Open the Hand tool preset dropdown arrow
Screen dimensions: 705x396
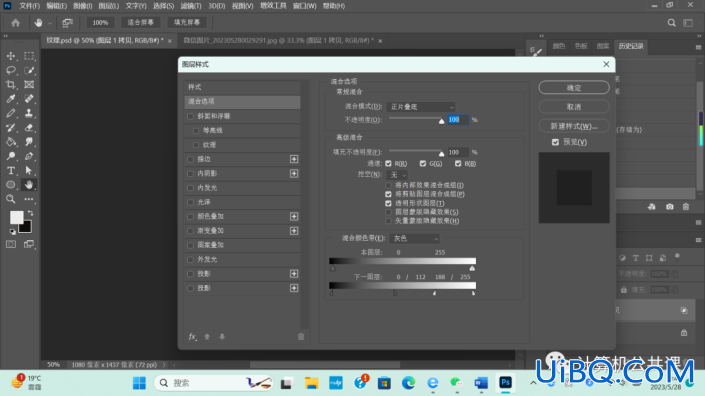50,23
